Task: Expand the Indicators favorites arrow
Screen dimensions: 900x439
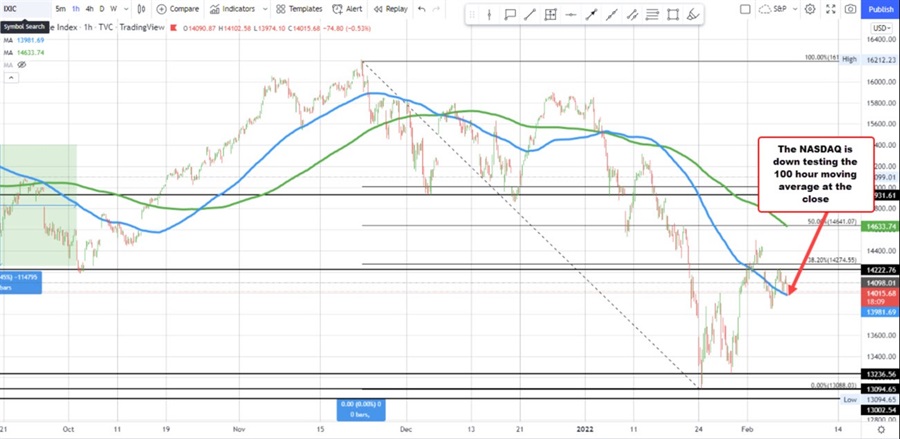Action: [x=264, y=9]
